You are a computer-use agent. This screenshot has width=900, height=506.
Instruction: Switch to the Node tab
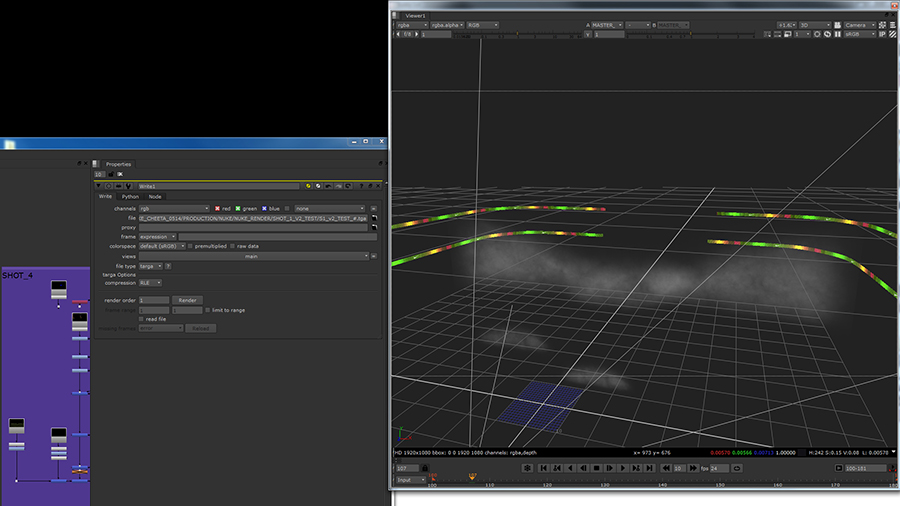click(x=154, y=196)
